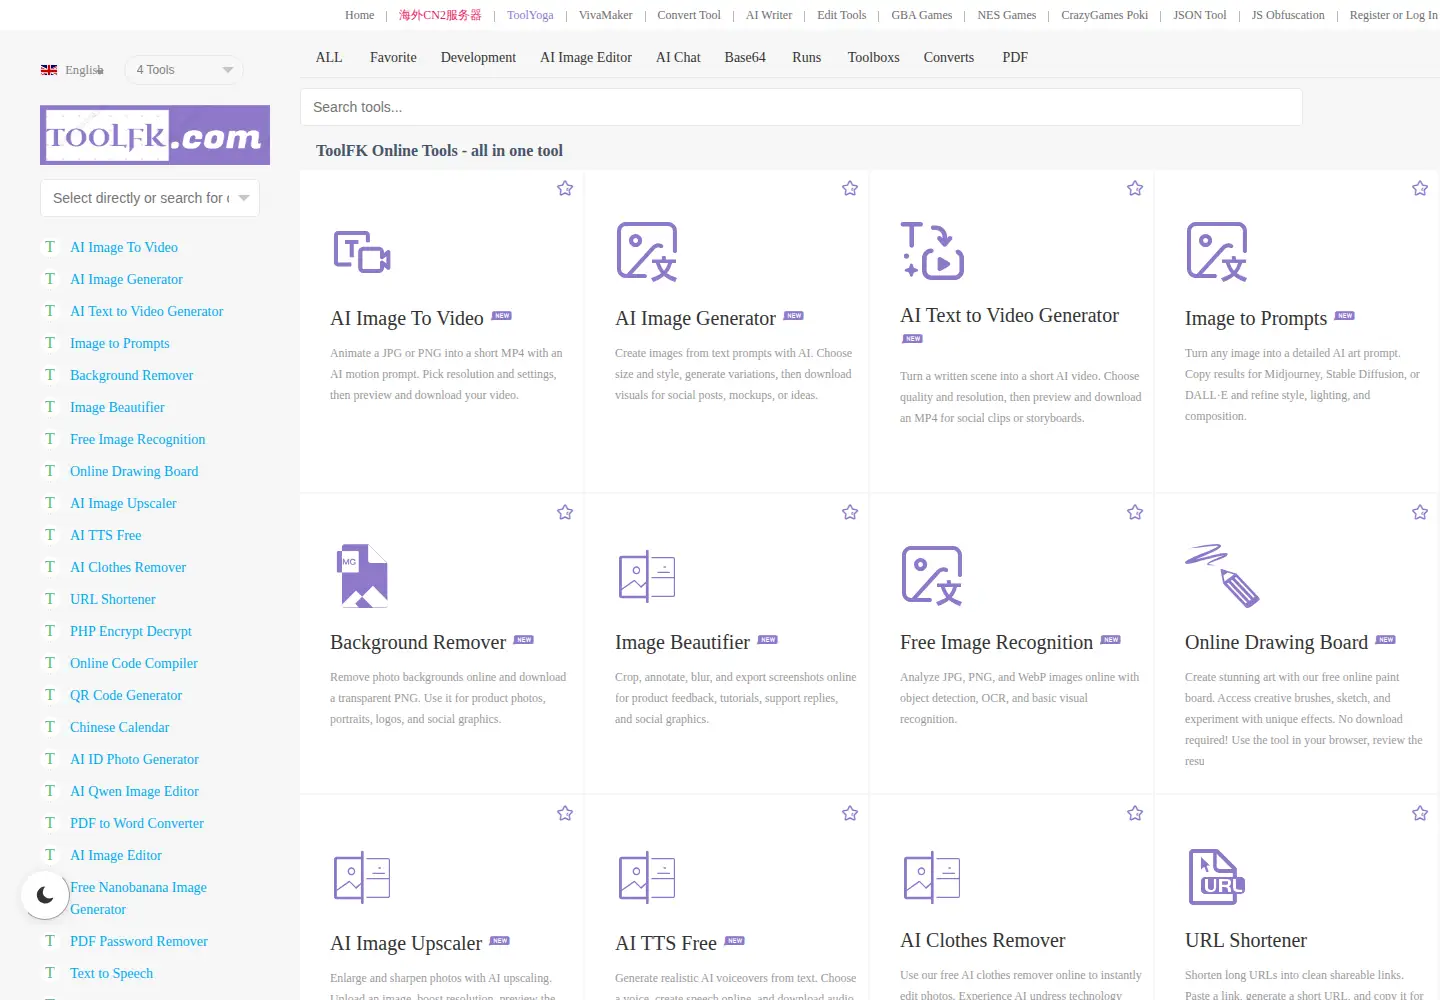The width and height of the screenshot is (1440, 1000).
Task: Focus the Search tools input field
Action: [801, 107]
